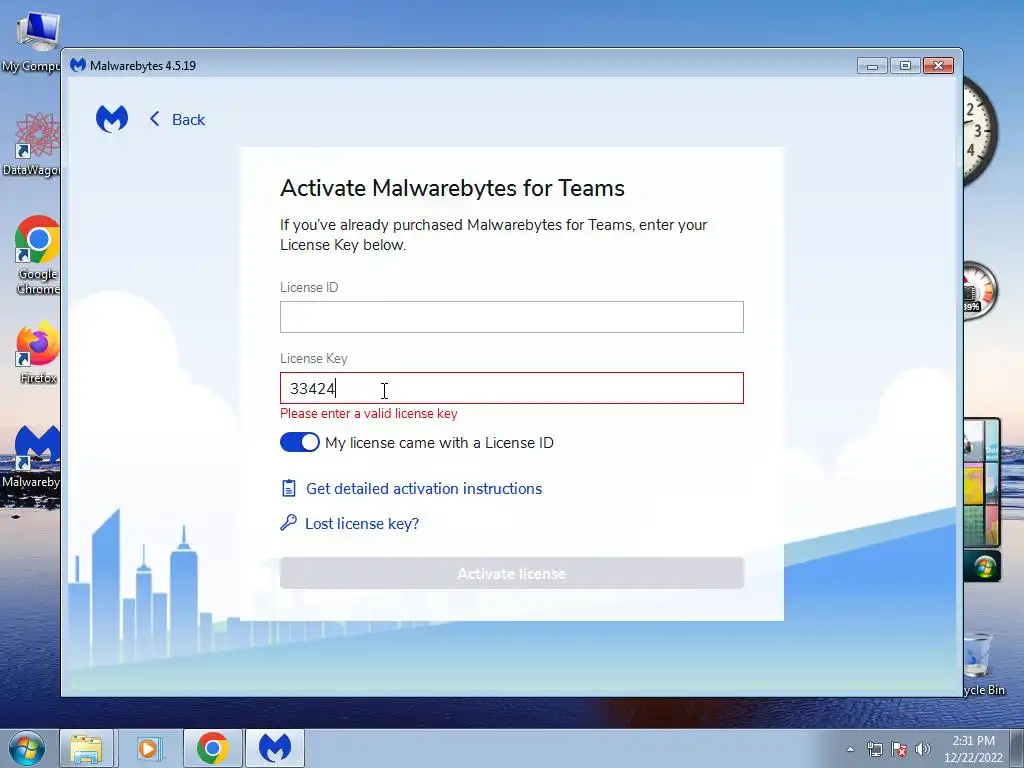The width and height of the screenshot is (1024, 768).
Task: Close the Malwarebytes window
Action: coord(938,65)
